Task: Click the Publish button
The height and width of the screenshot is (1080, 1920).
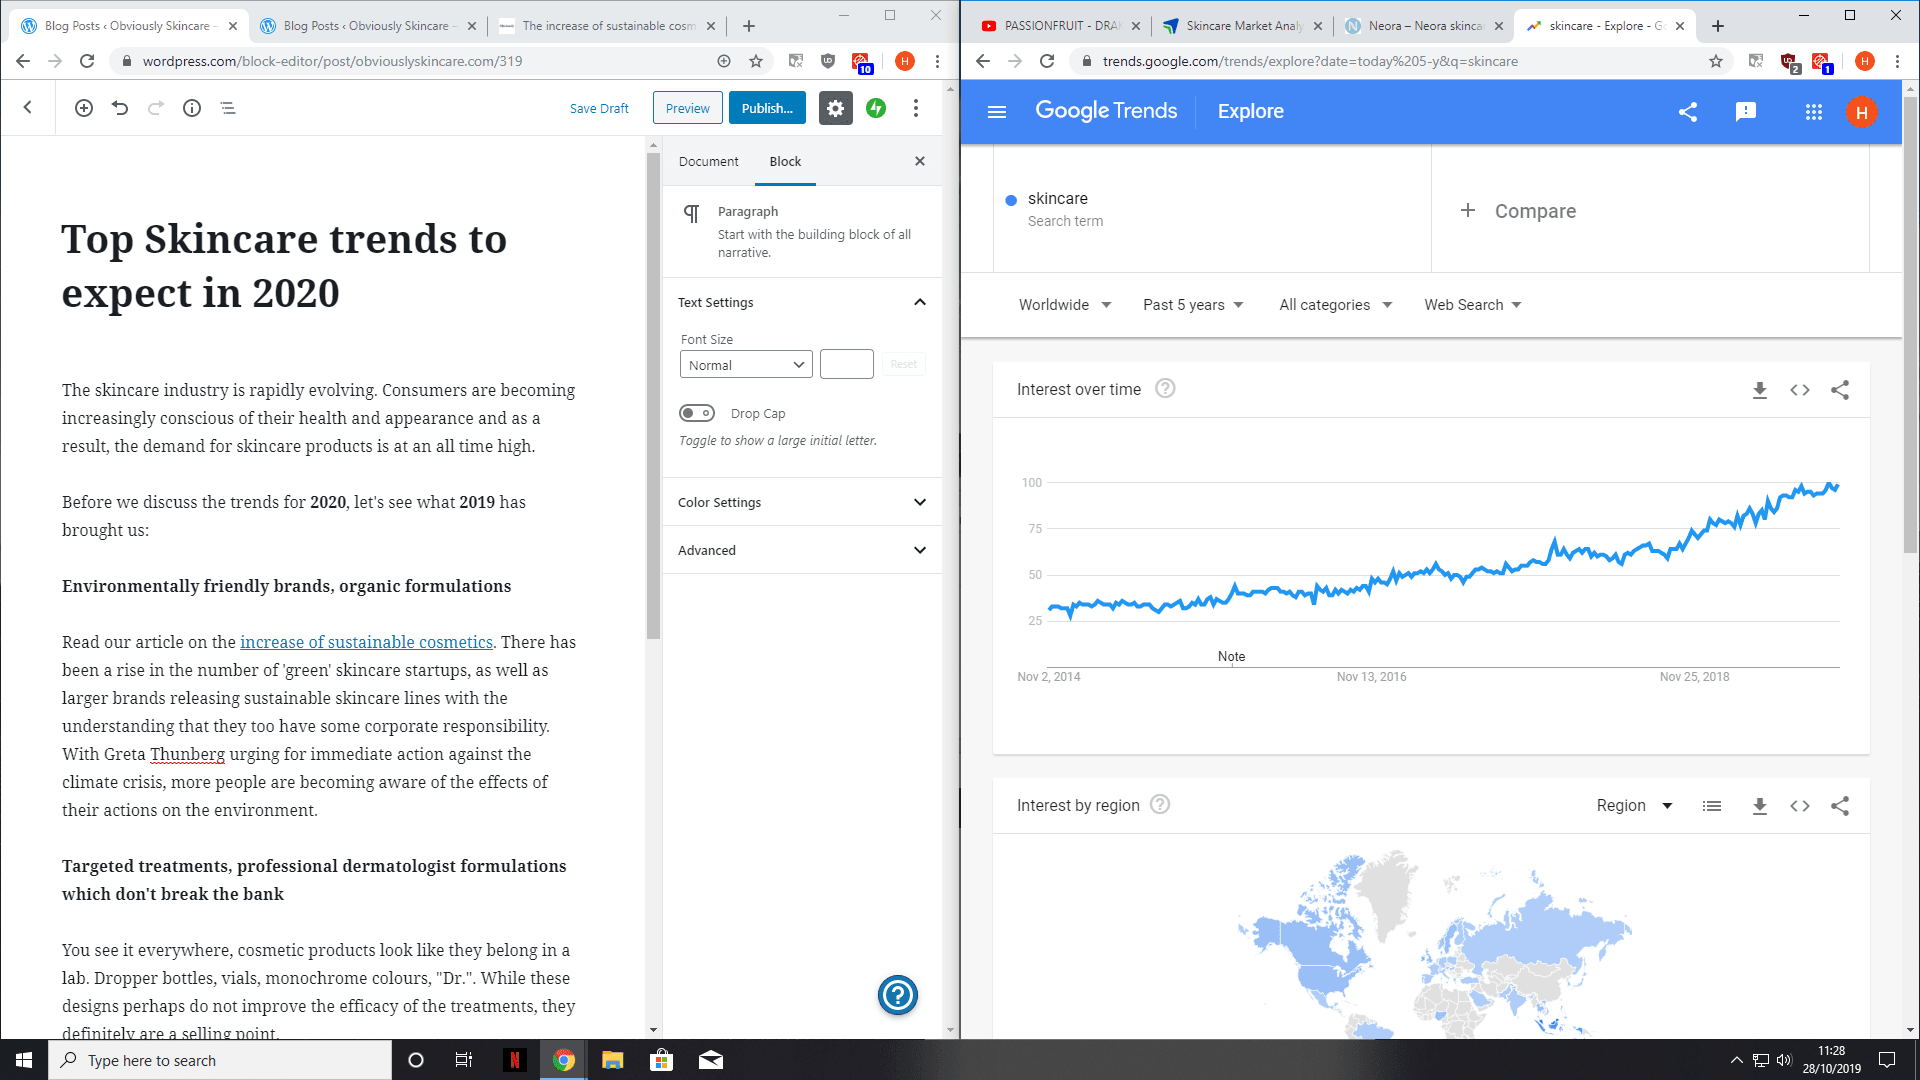Action: click(x=767, y=108)
